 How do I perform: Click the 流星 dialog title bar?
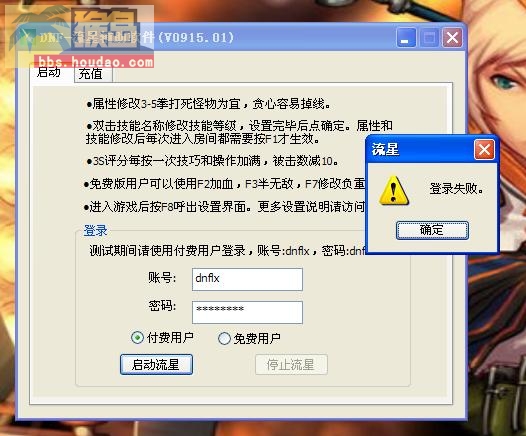click(x=420, y=150)
